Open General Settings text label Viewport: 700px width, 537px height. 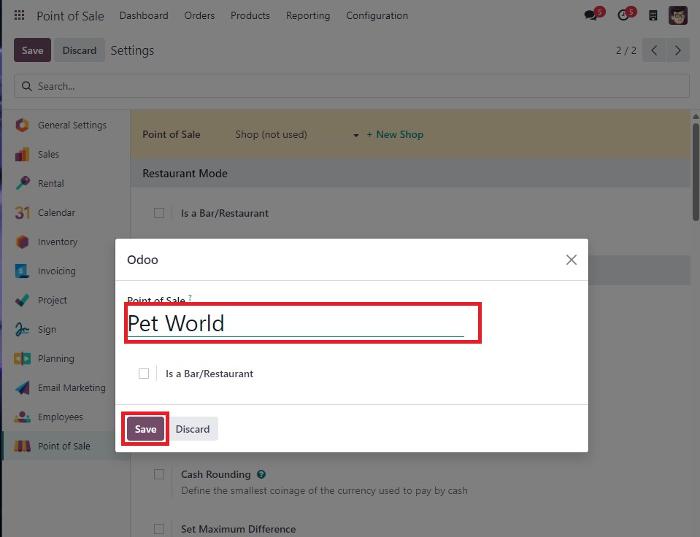pos(72,125)
